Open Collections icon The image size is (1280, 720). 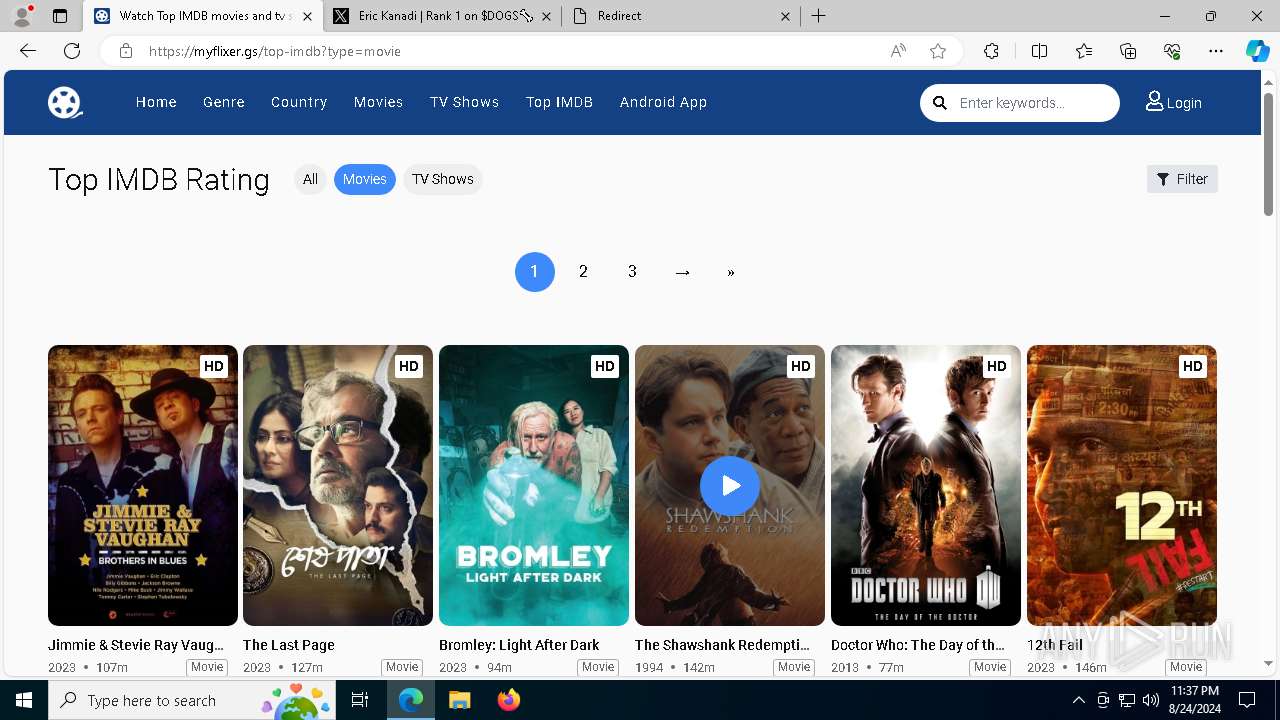tap(1128, 51)
